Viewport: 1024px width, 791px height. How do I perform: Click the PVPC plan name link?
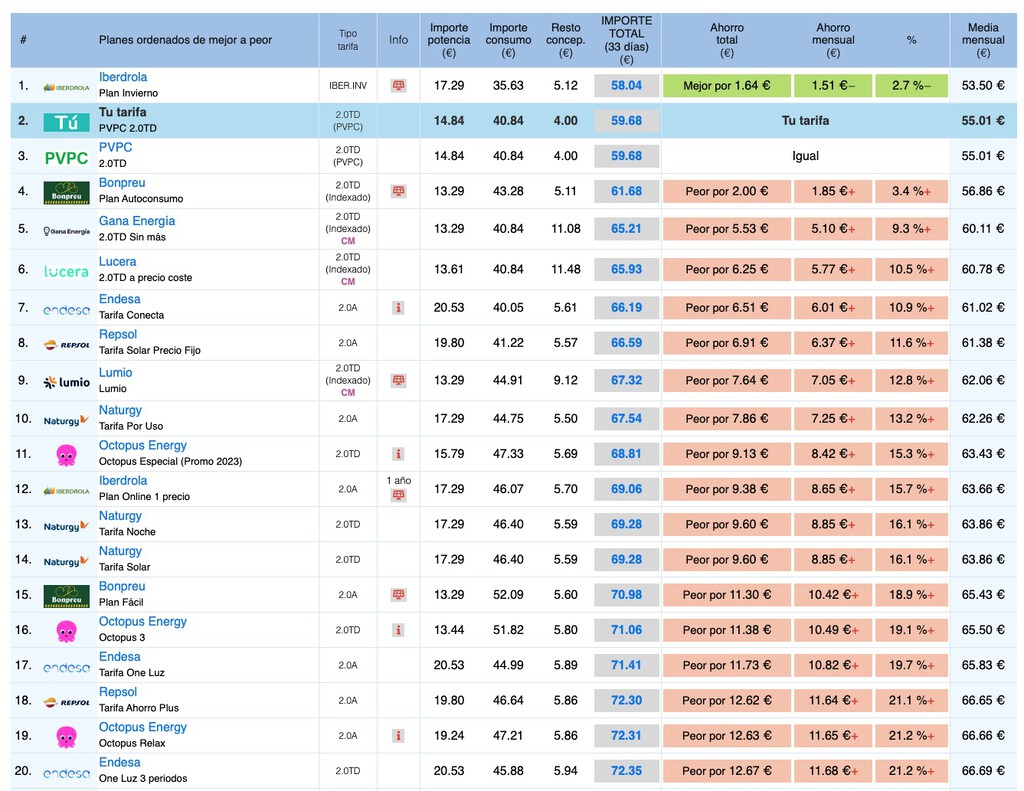(115, 147)
